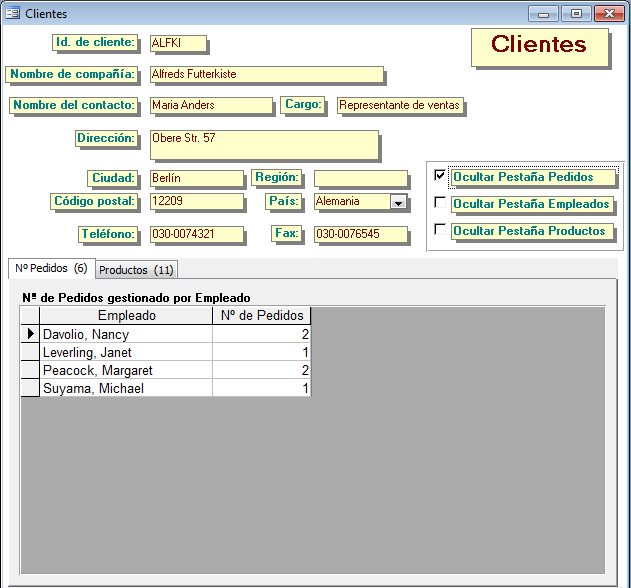Click the Código postal field 12209

[x=197, y=201]
